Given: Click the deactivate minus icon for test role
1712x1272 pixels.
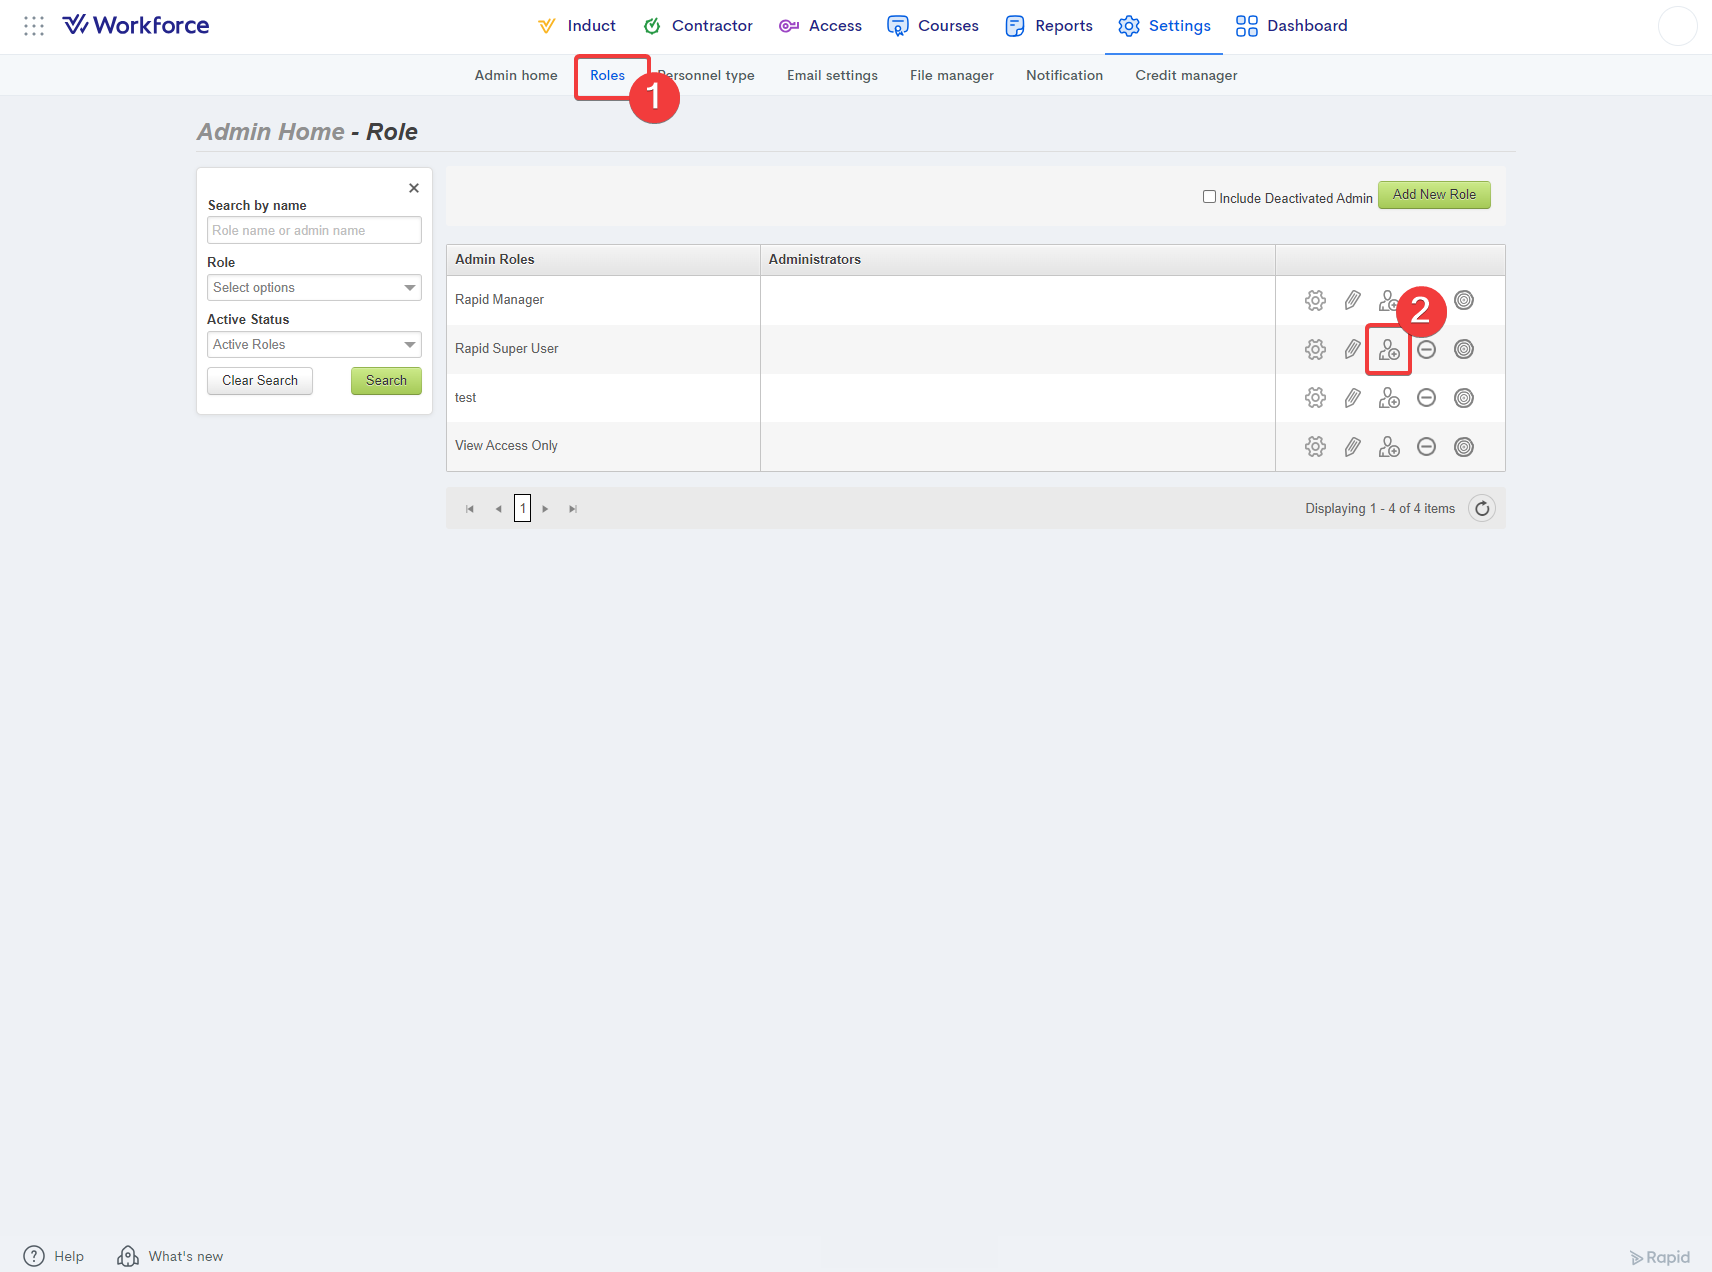Looking at the screenshot, I should [1426, 398].
